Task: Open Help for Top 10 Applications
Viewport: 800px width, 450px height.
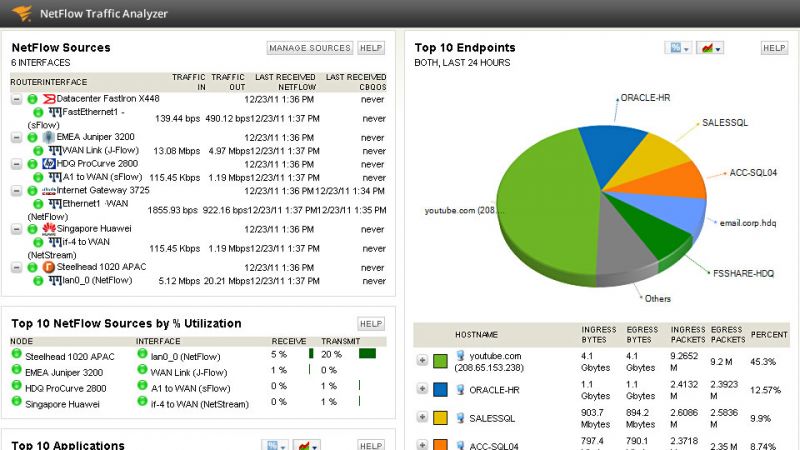Action: (x=371, y=445)
